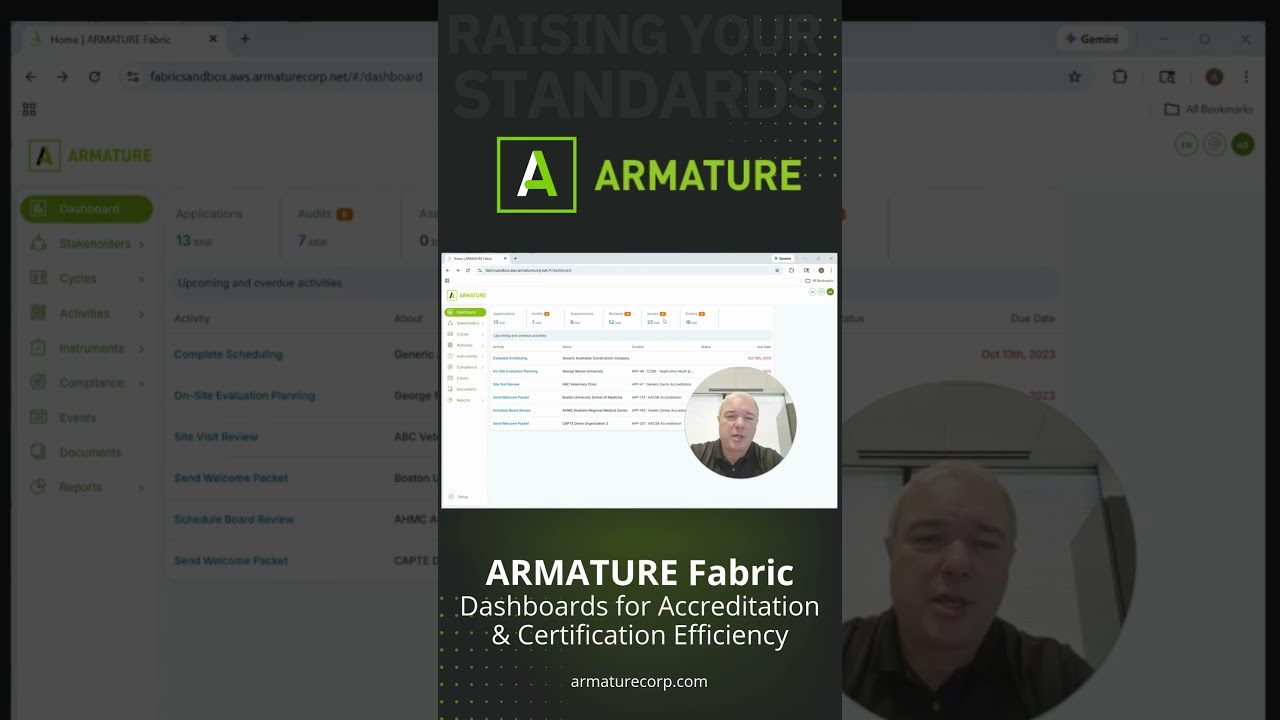
Task: Click 'Oct 13th, 2023' date in blurred background table
Action: coord(1018,354)
